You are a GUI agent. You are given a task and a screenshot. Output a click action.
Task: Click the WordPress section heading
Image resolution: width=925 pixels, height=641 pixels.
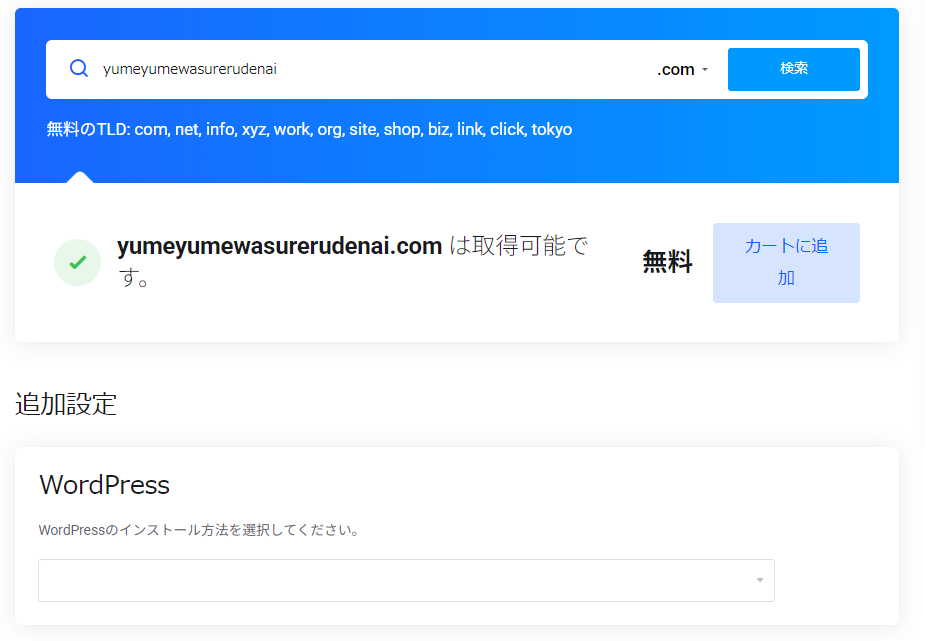[104, 486]
